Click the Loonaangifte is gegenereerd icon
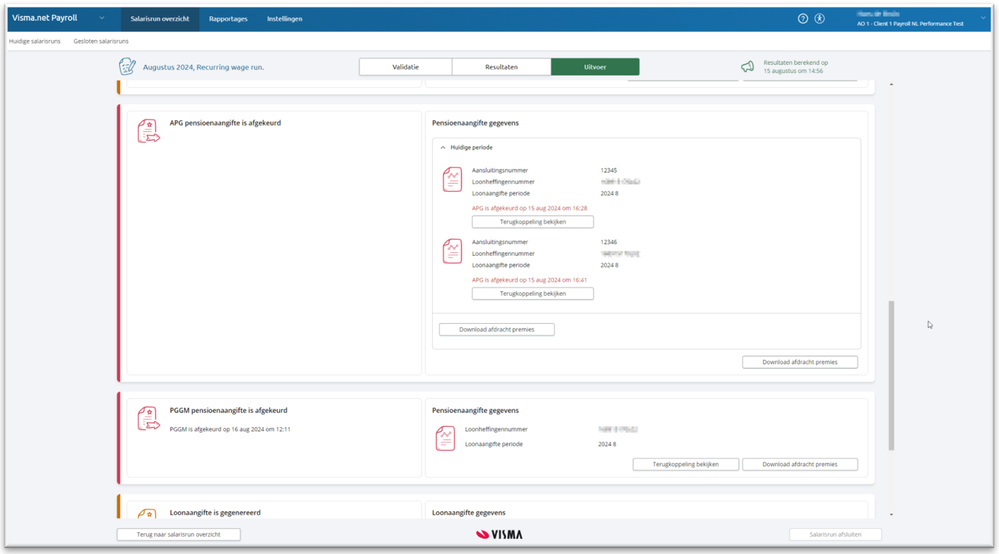 tap(147, 513)
